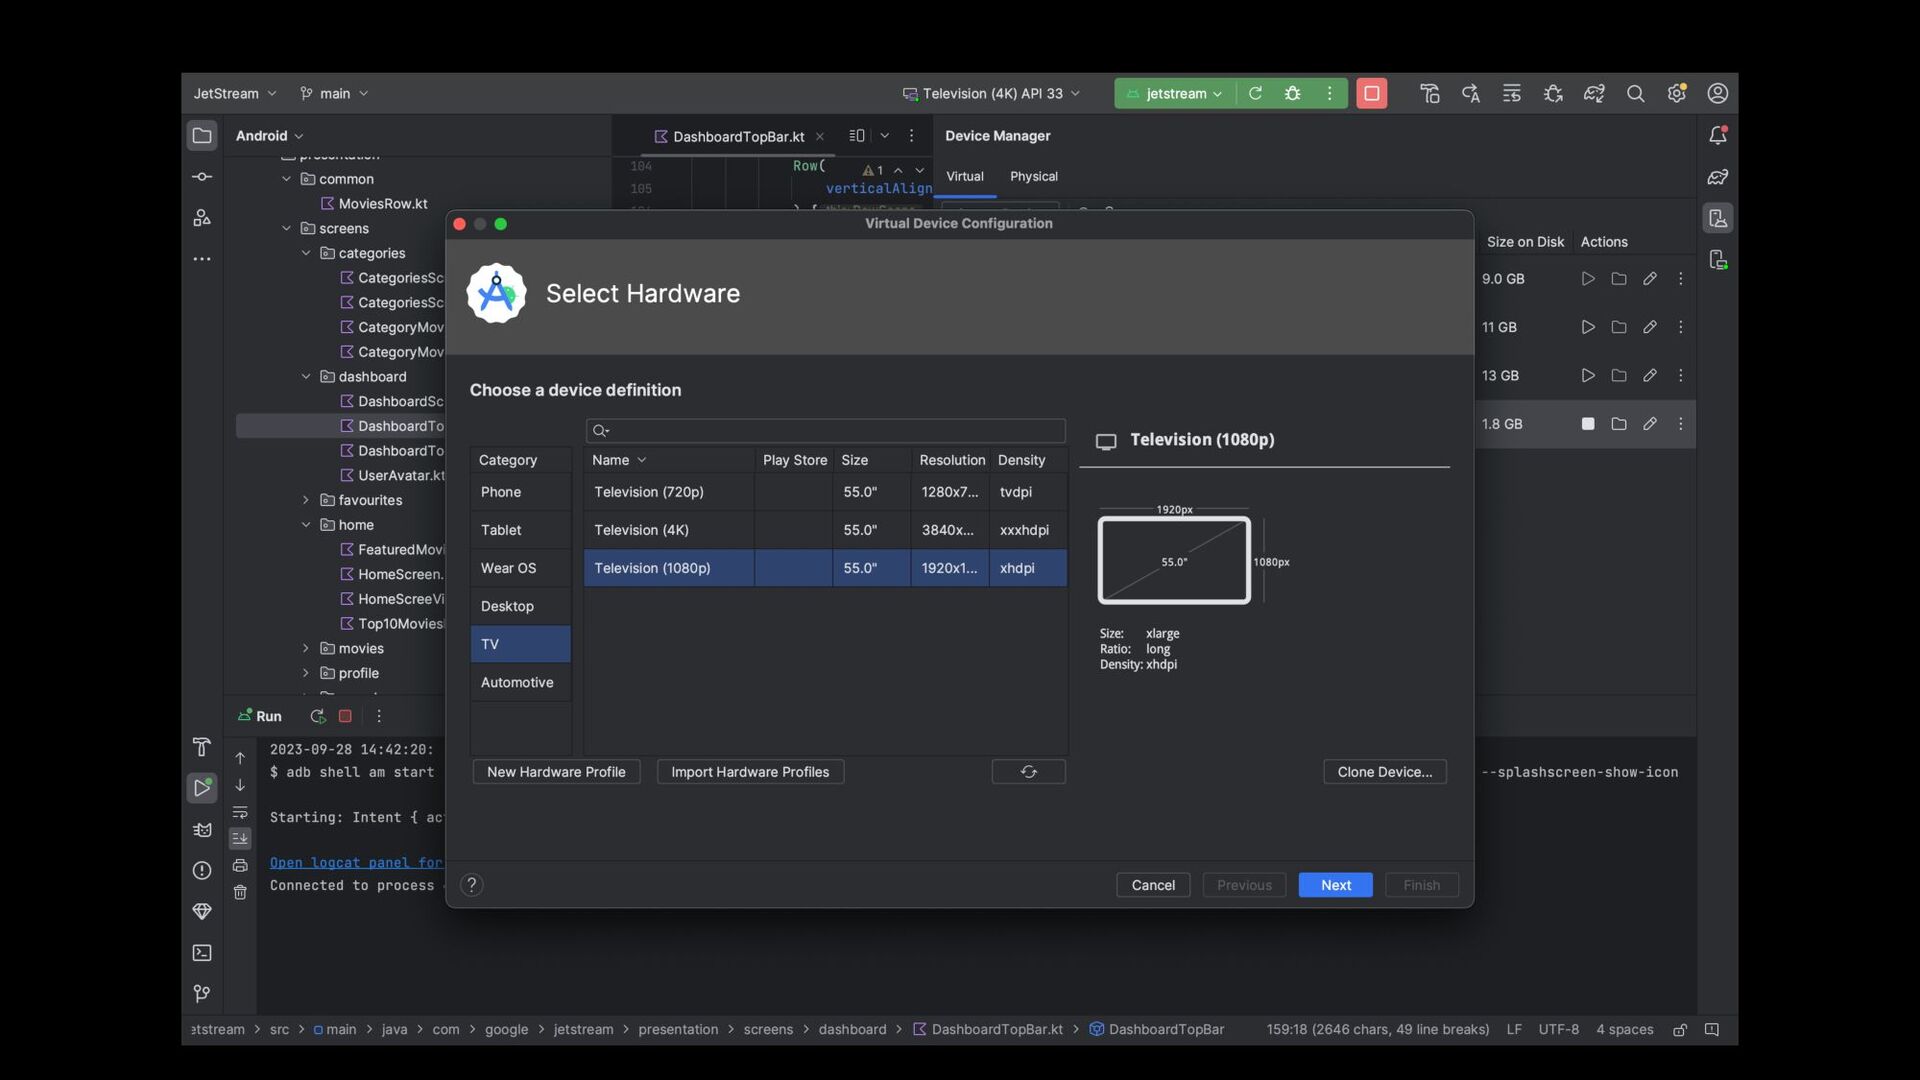Click the help question mark in dialog

[x=472, y=885]
